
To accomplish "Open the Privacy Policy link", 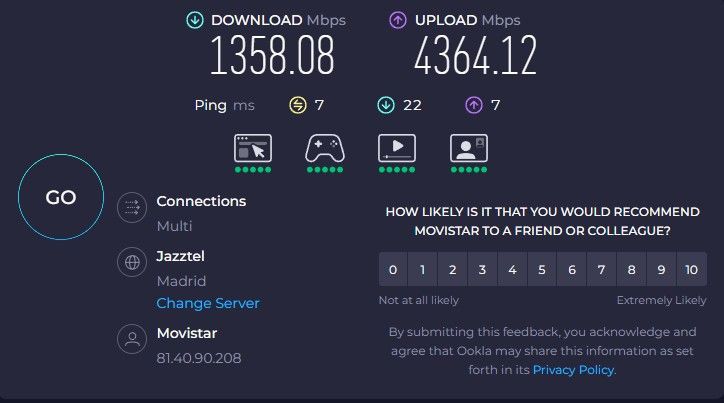I will click(573, 370).
